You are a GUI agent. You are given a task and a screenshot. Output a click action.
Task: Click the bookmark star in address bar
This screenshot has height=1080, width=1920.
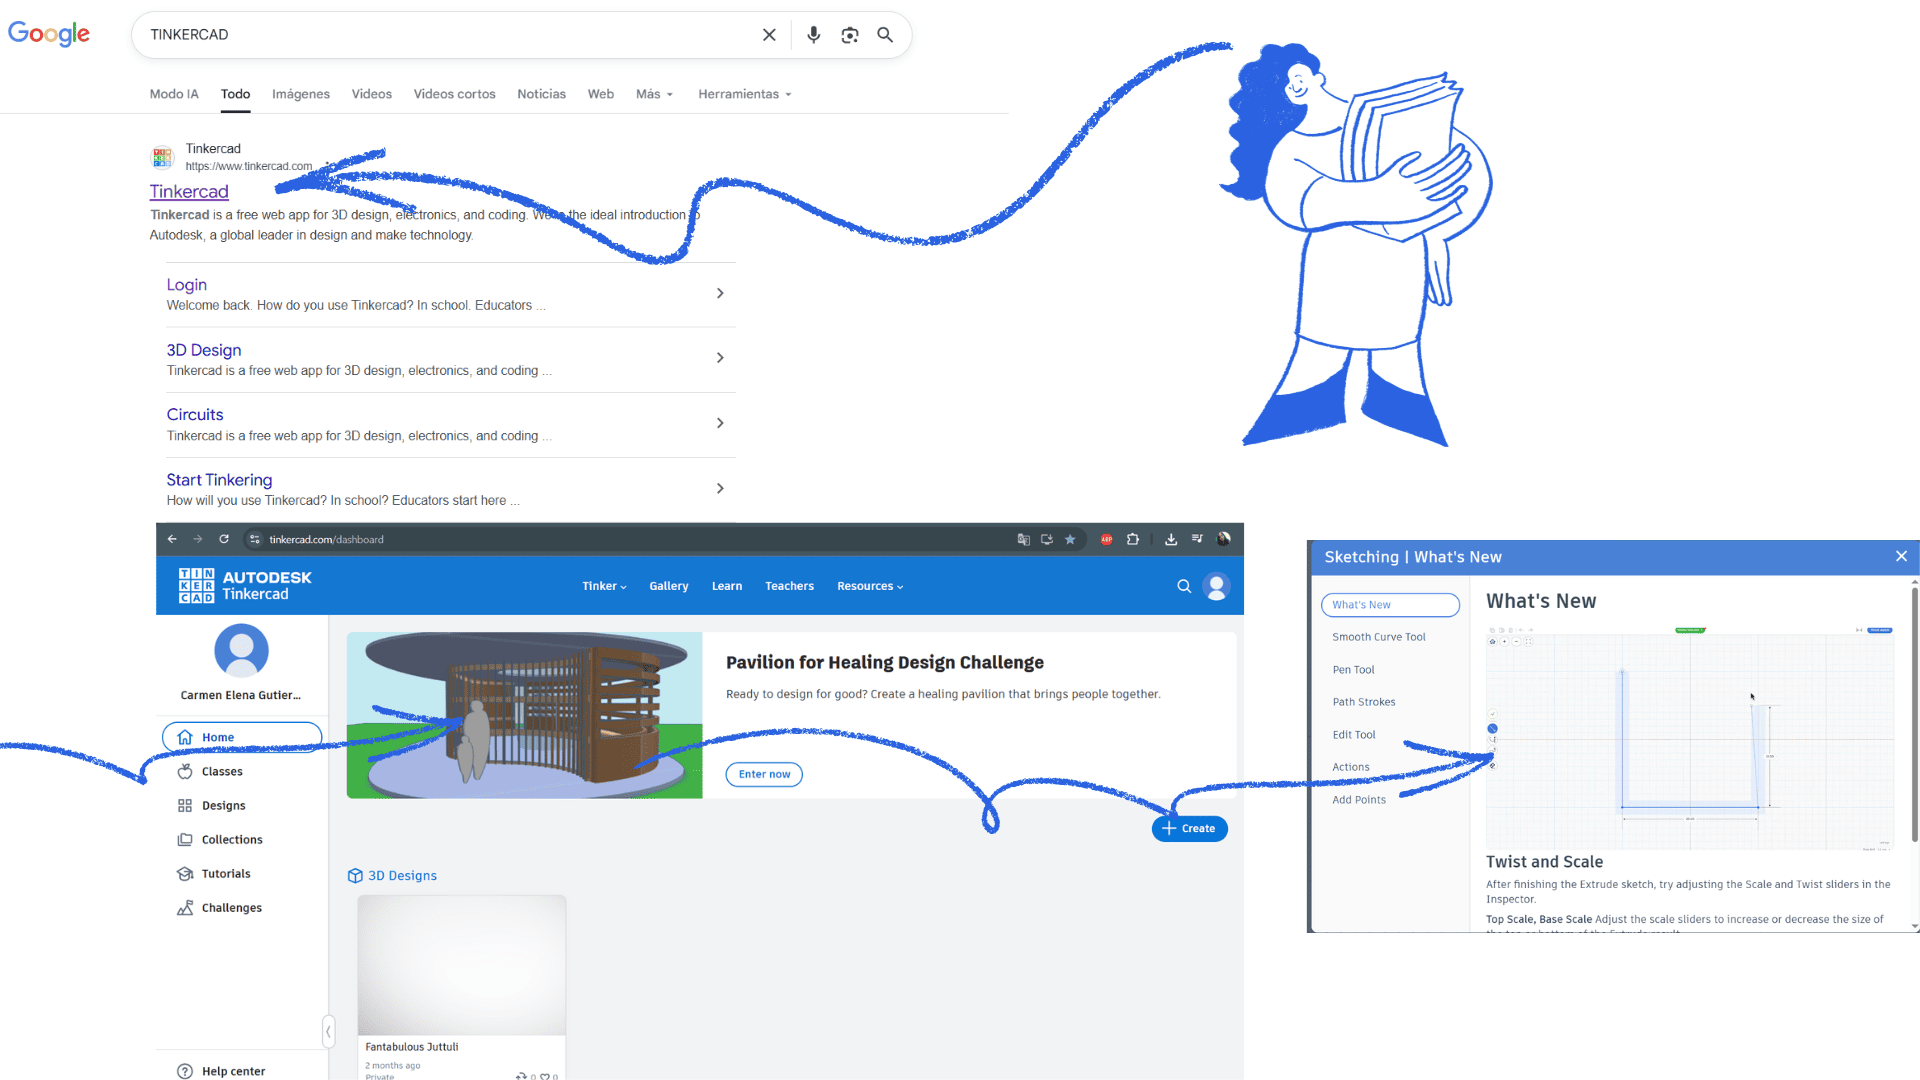[1070, 539]
